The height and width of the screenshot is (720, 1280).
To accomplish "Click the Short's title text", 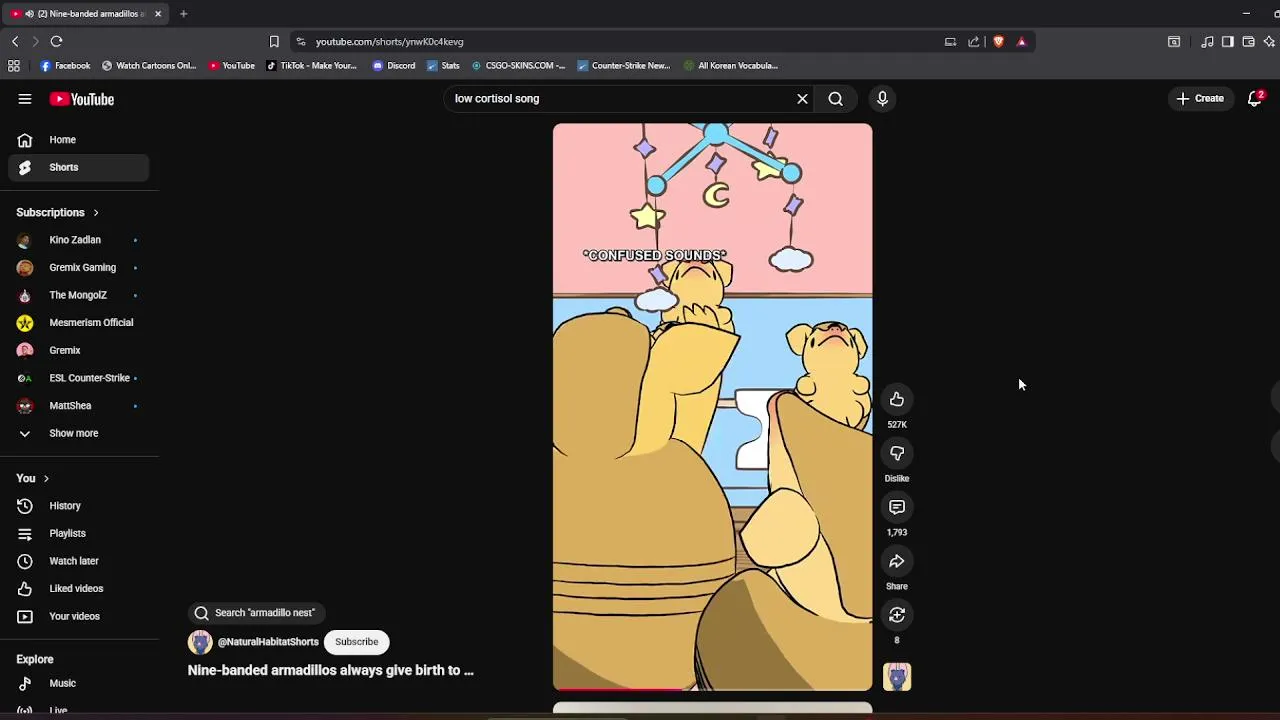I will [x=331, y=671].
